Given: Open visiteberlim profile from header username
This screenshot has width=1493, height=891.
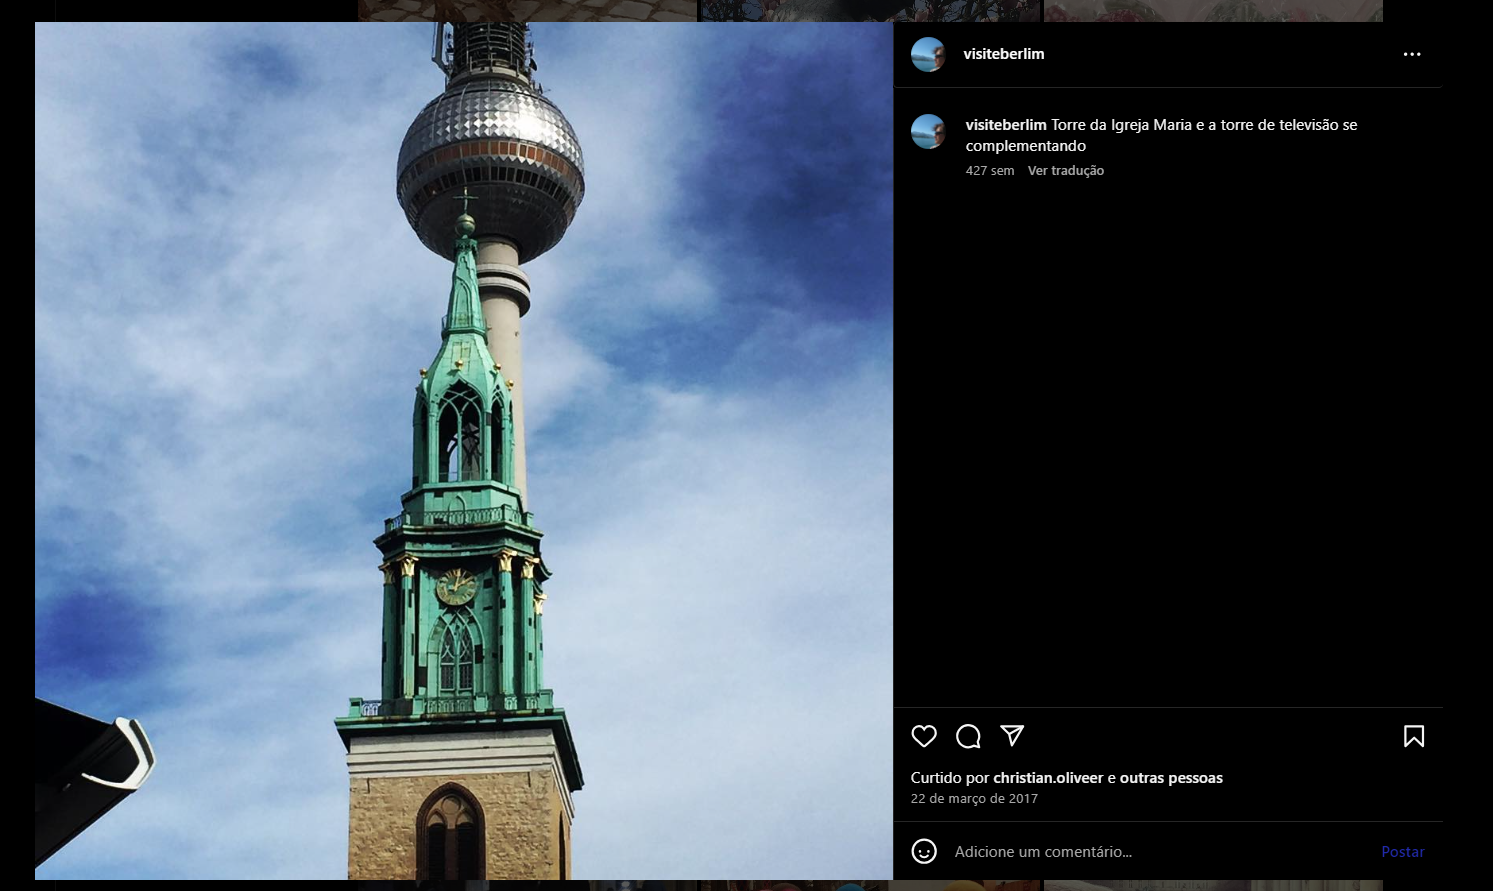Looking at the screenshot, I should click(x=1003, y=54).
